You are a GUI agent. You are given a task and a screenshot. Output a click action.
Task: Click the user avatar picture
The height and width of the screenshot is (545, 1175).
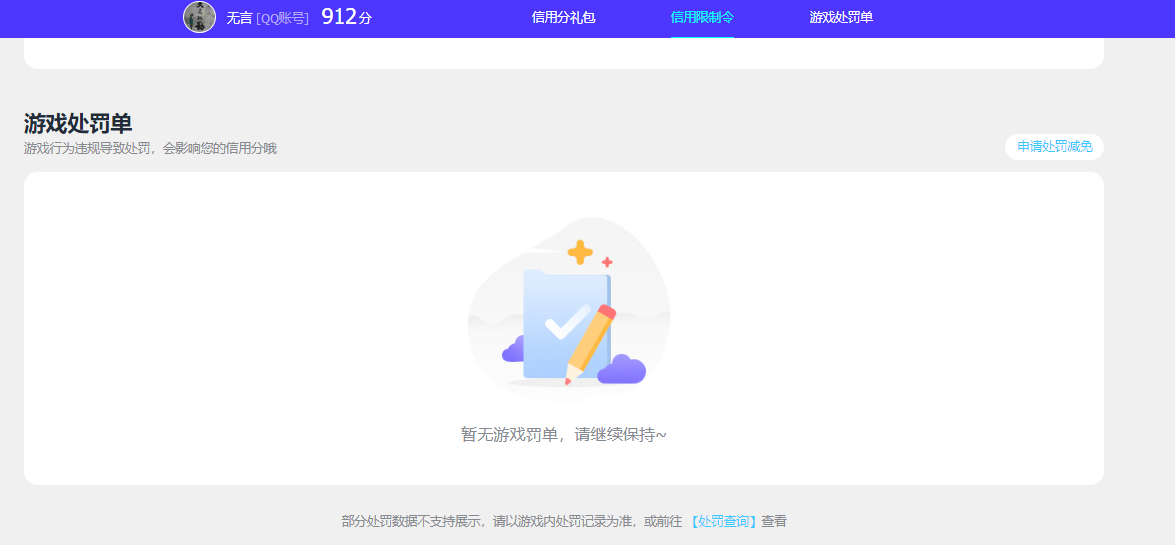pos(199,17)
